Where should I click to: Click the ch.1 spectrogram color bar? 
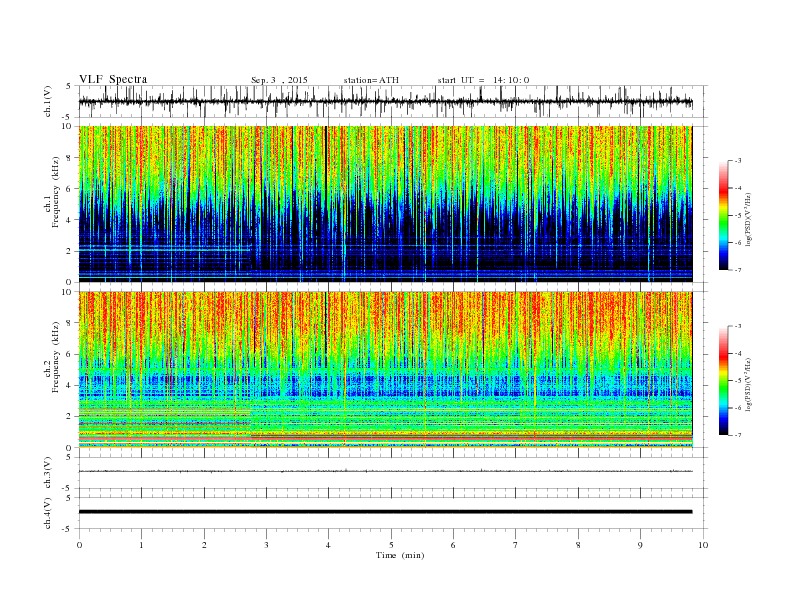tap(723, 215)
